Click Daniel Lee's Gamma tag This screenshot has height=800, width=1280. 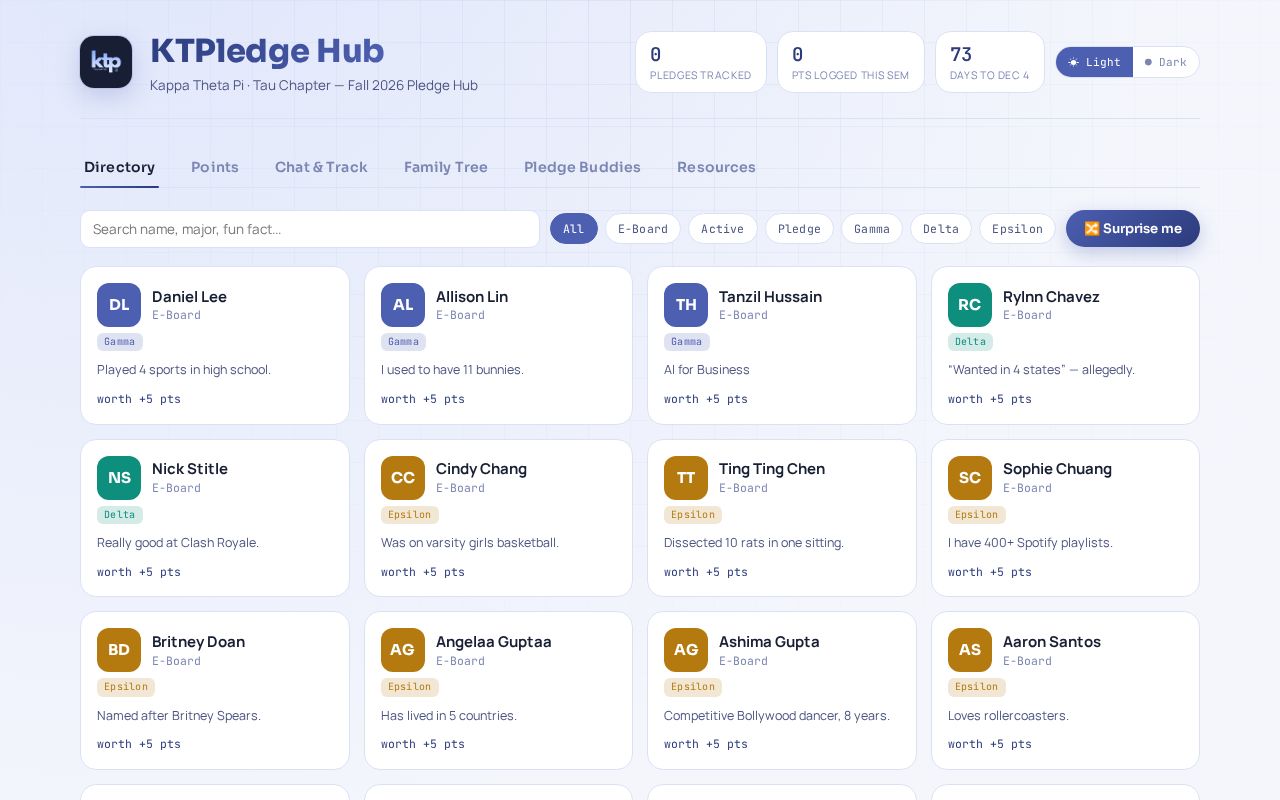120,342
